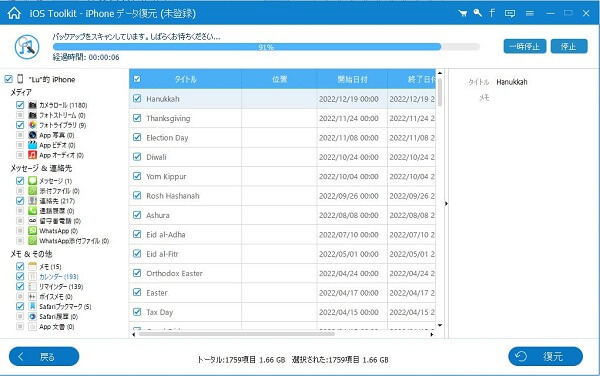Pause scan with 一時停止 button
Screen dimensions: 600x376
click(x=525, y=46)
